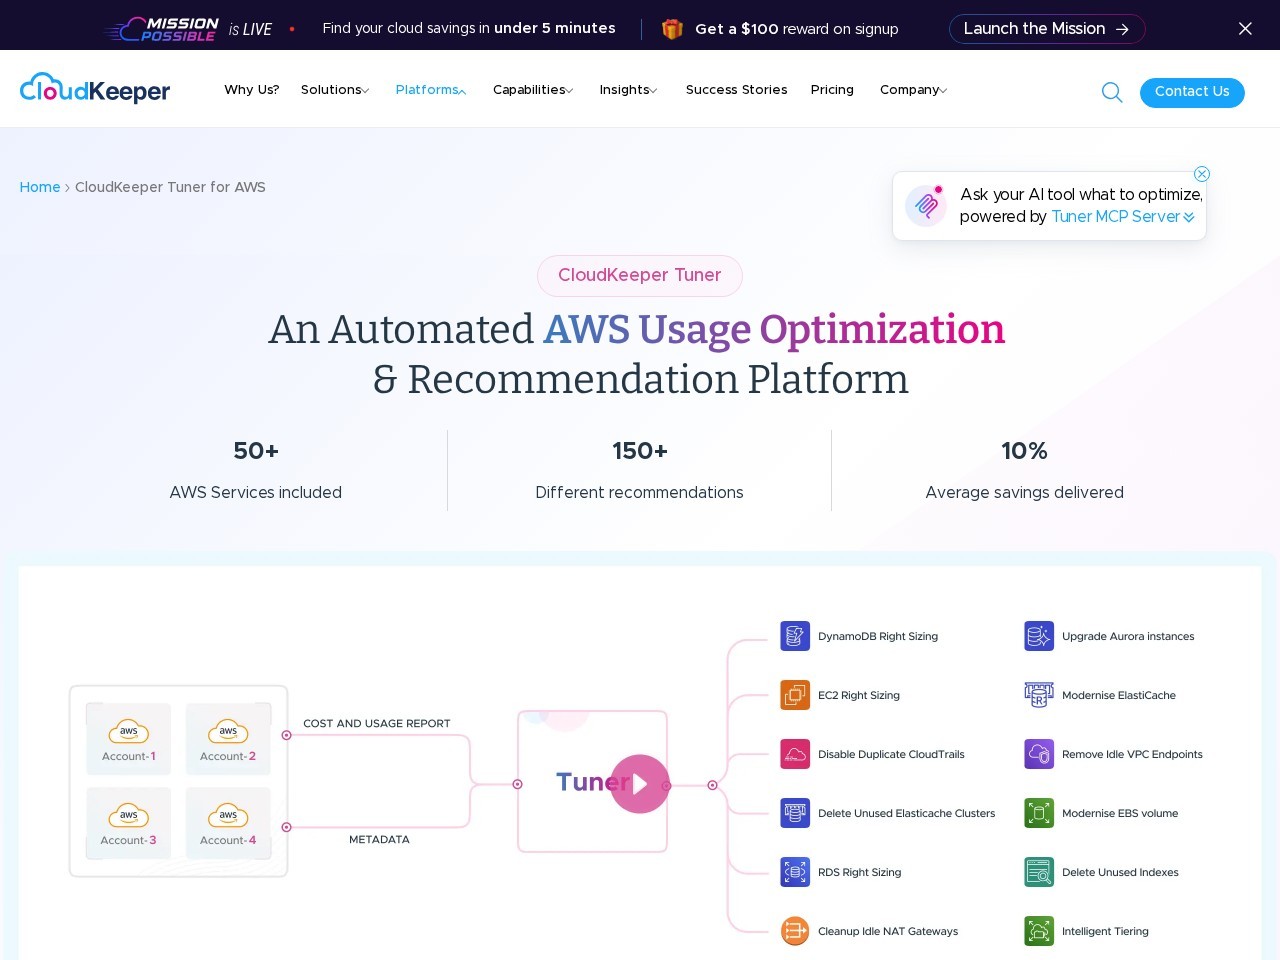This screenshot has height=960, width=1280.
Task: Click 'Modernise EBS volume' text
Action: [x=1120, y=813]
